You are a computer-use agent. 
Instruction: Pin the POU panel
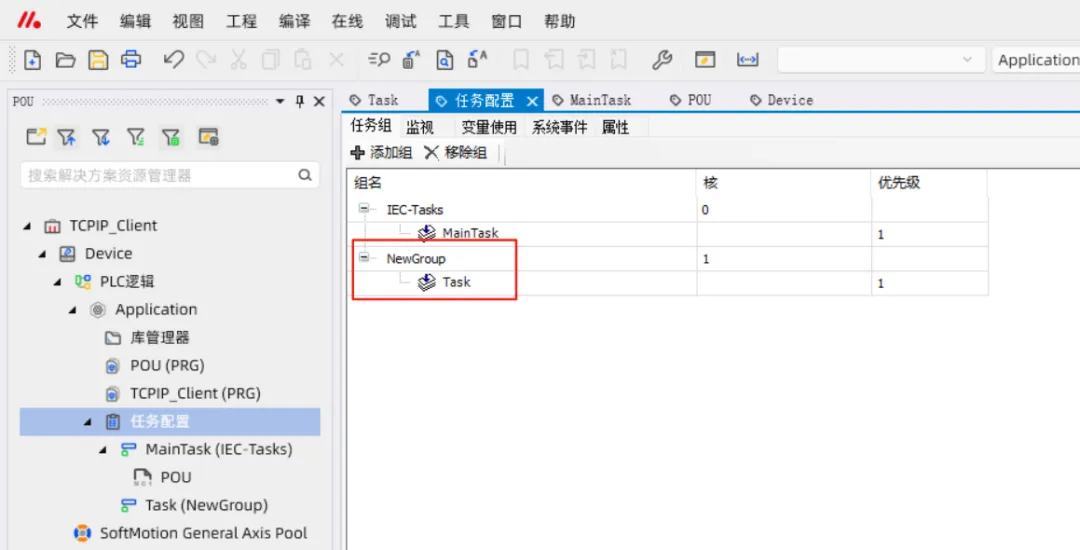(300, 101)
